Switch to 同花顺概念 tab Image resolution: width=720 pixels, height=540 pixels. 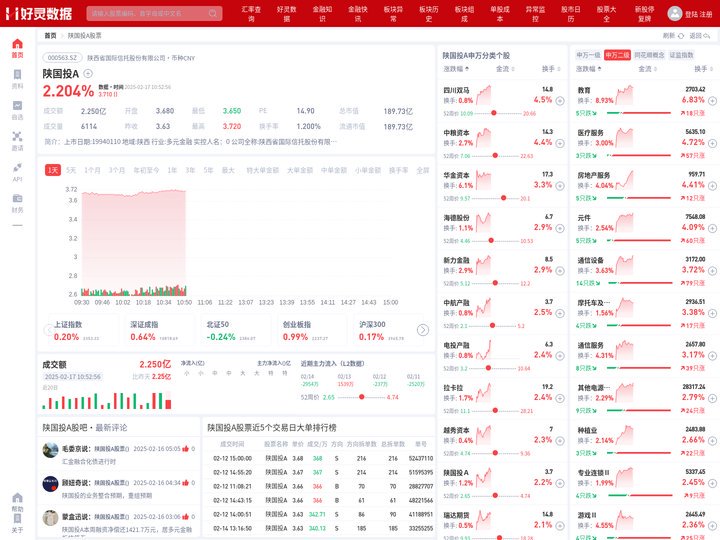click(649, 55)
